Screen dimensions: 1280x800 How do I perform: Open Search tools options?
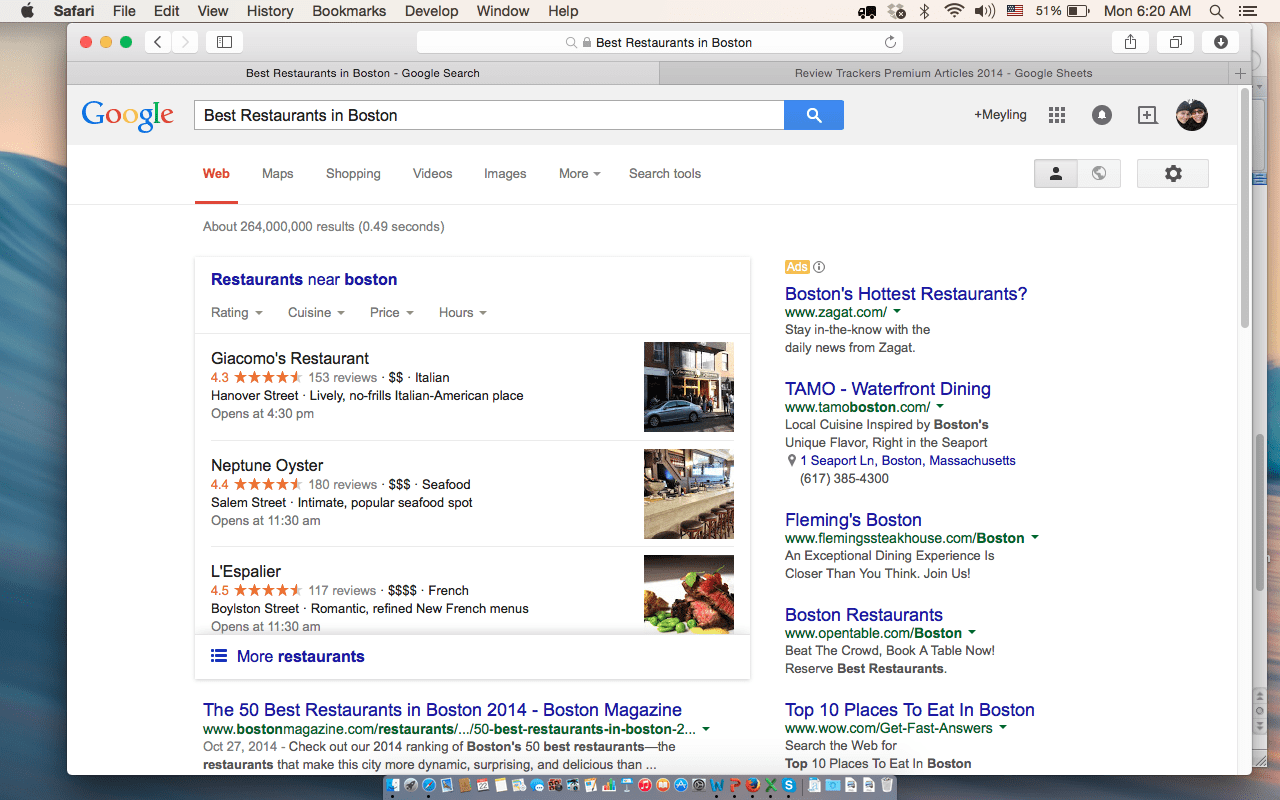pyautogui.click(x=665, y=173)
